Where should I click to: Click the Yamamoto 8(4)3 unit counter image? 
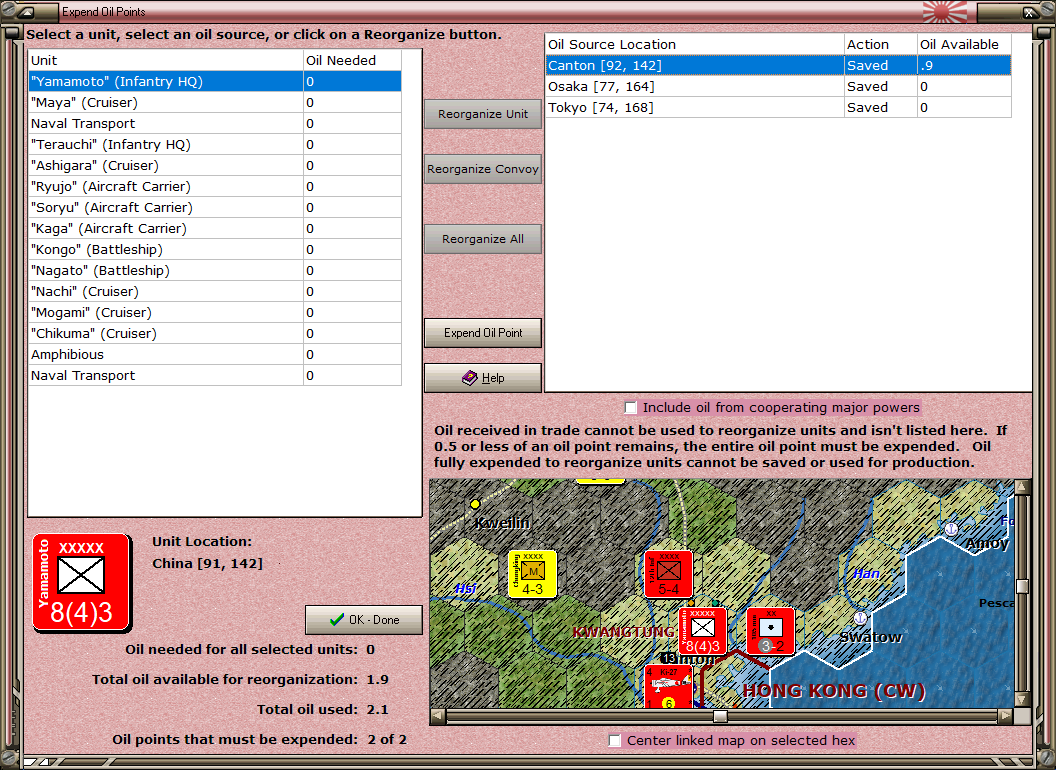point(82,583)
